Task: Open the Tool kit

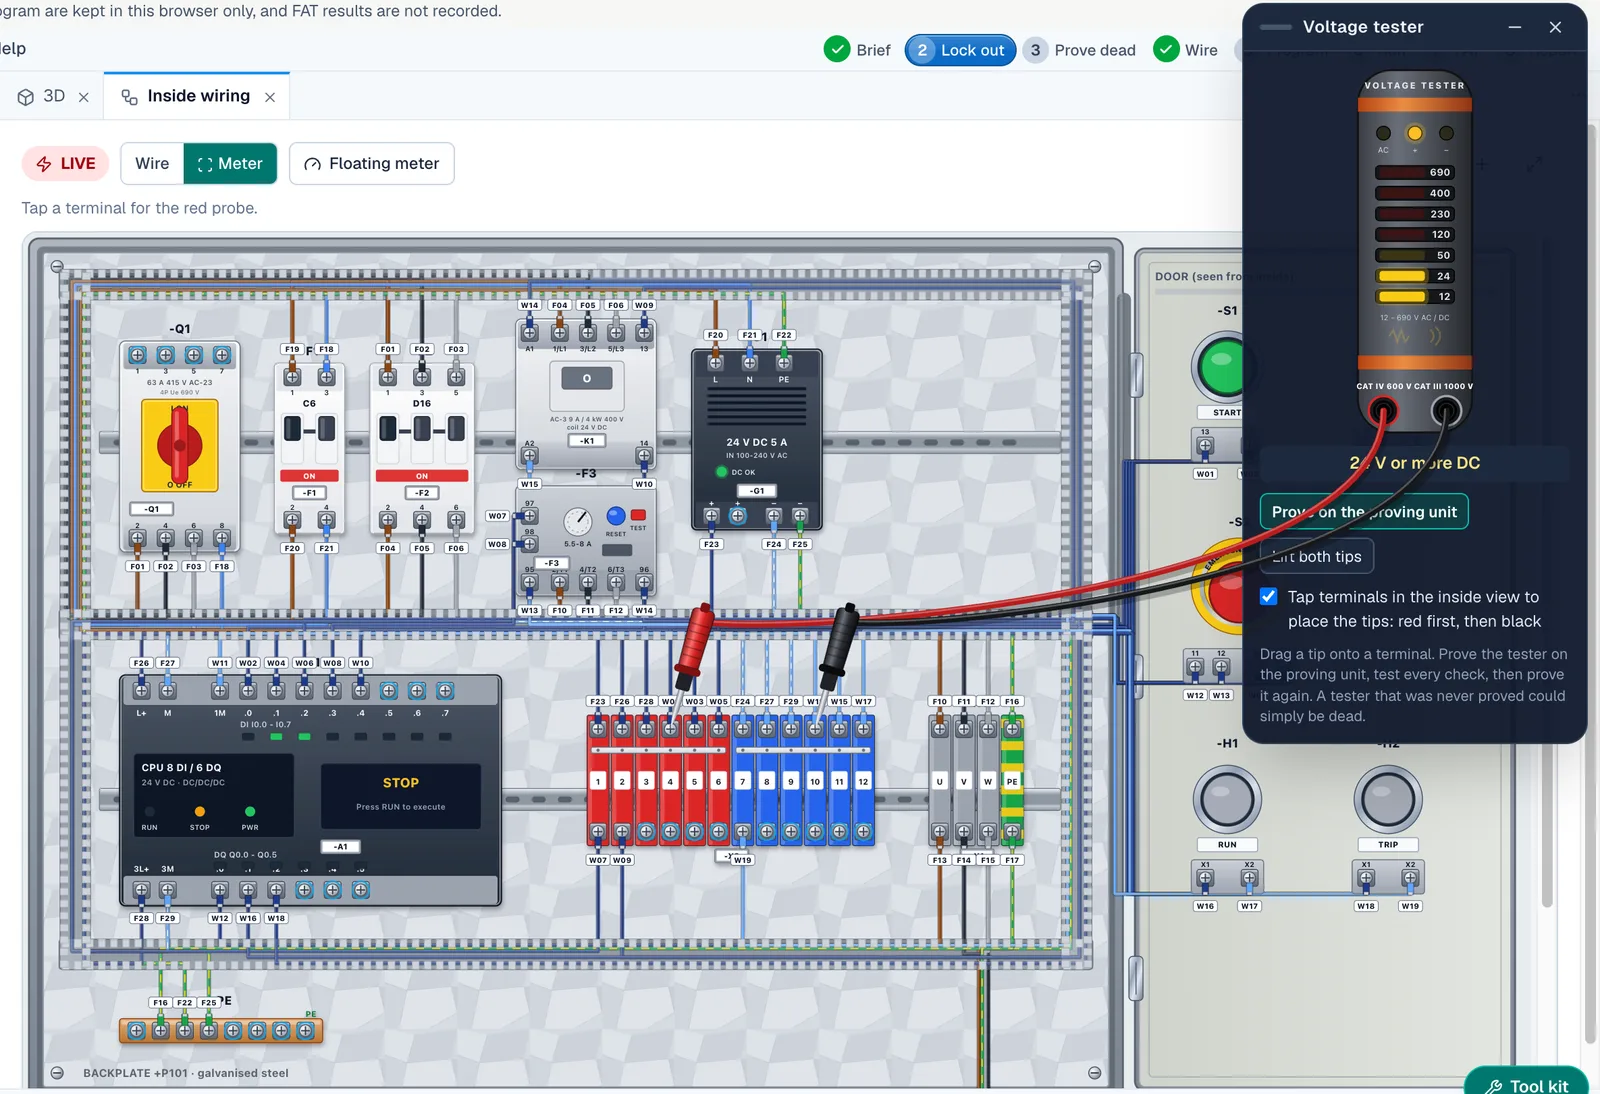Action: pos(1527,1084)
